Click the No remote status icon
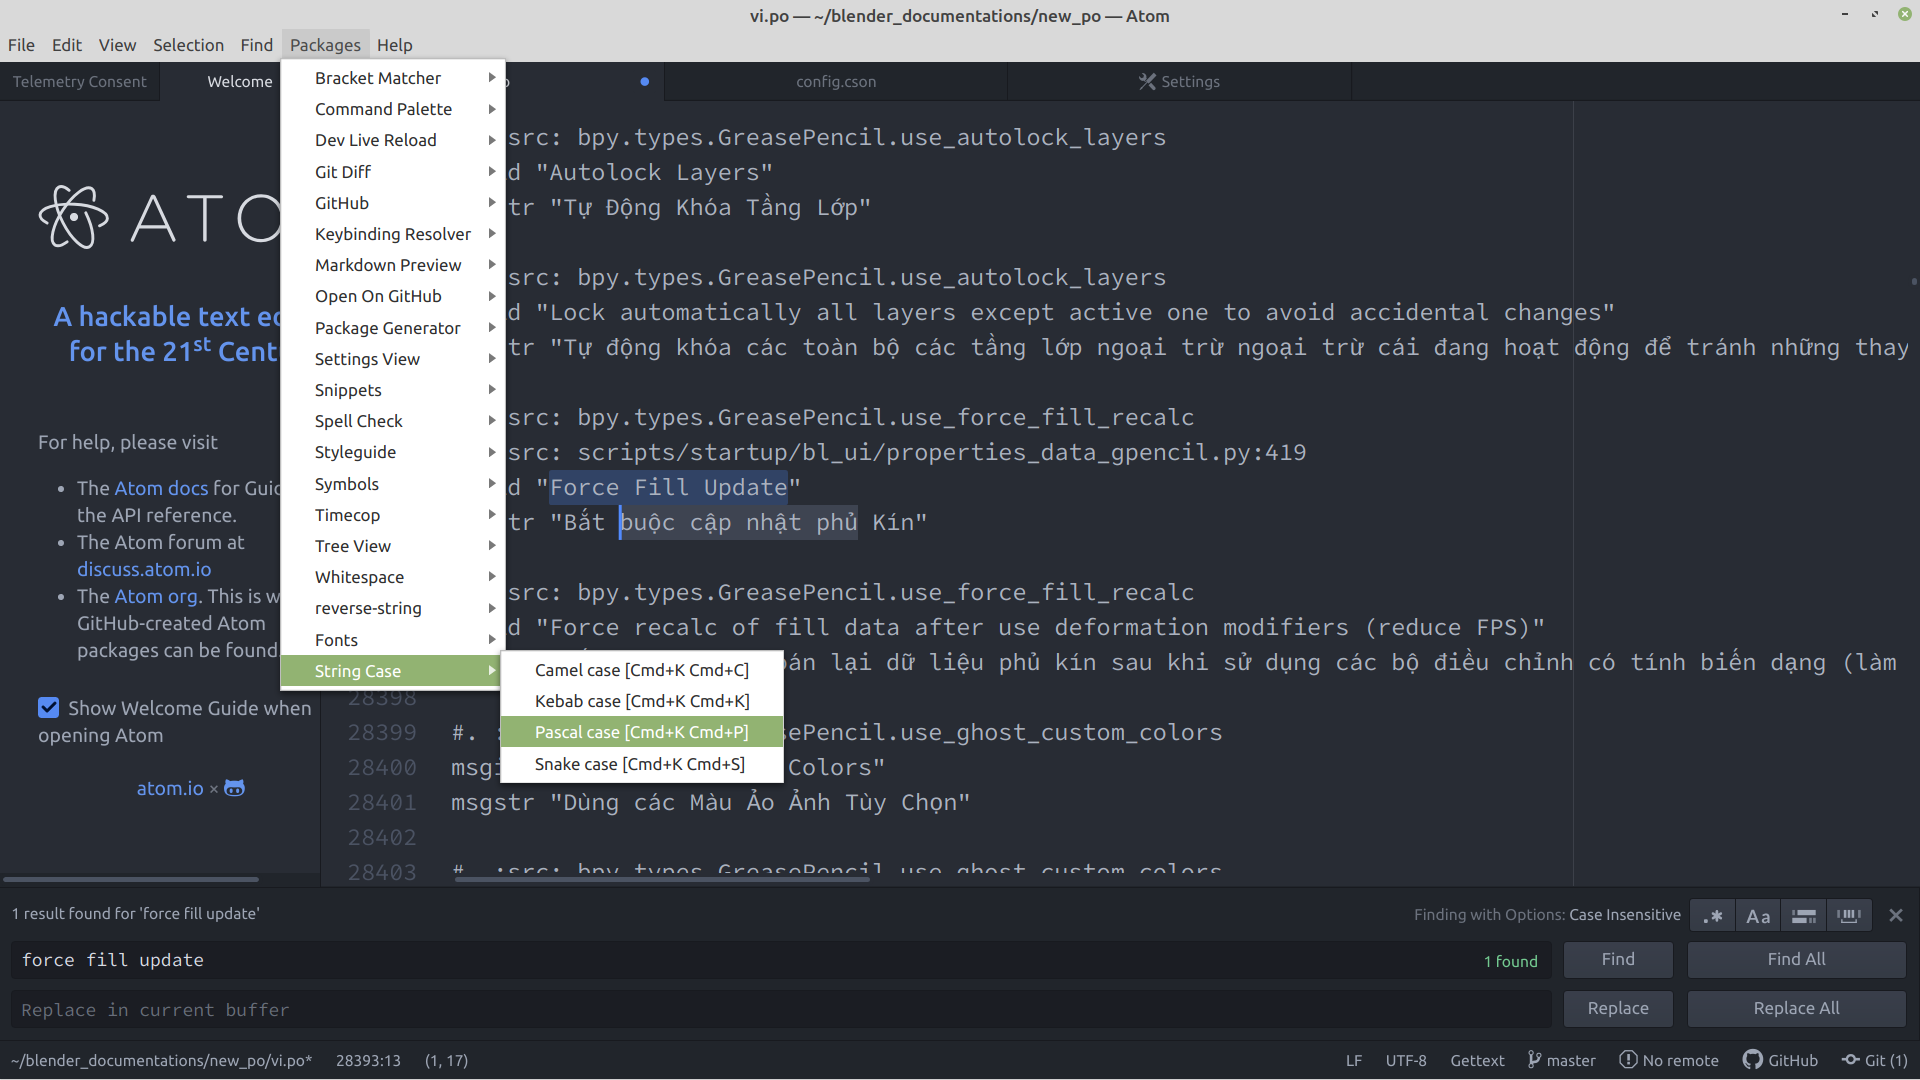Image resolution: width=1920 pixels, height=1080 pixels. click(1628, 1060)
